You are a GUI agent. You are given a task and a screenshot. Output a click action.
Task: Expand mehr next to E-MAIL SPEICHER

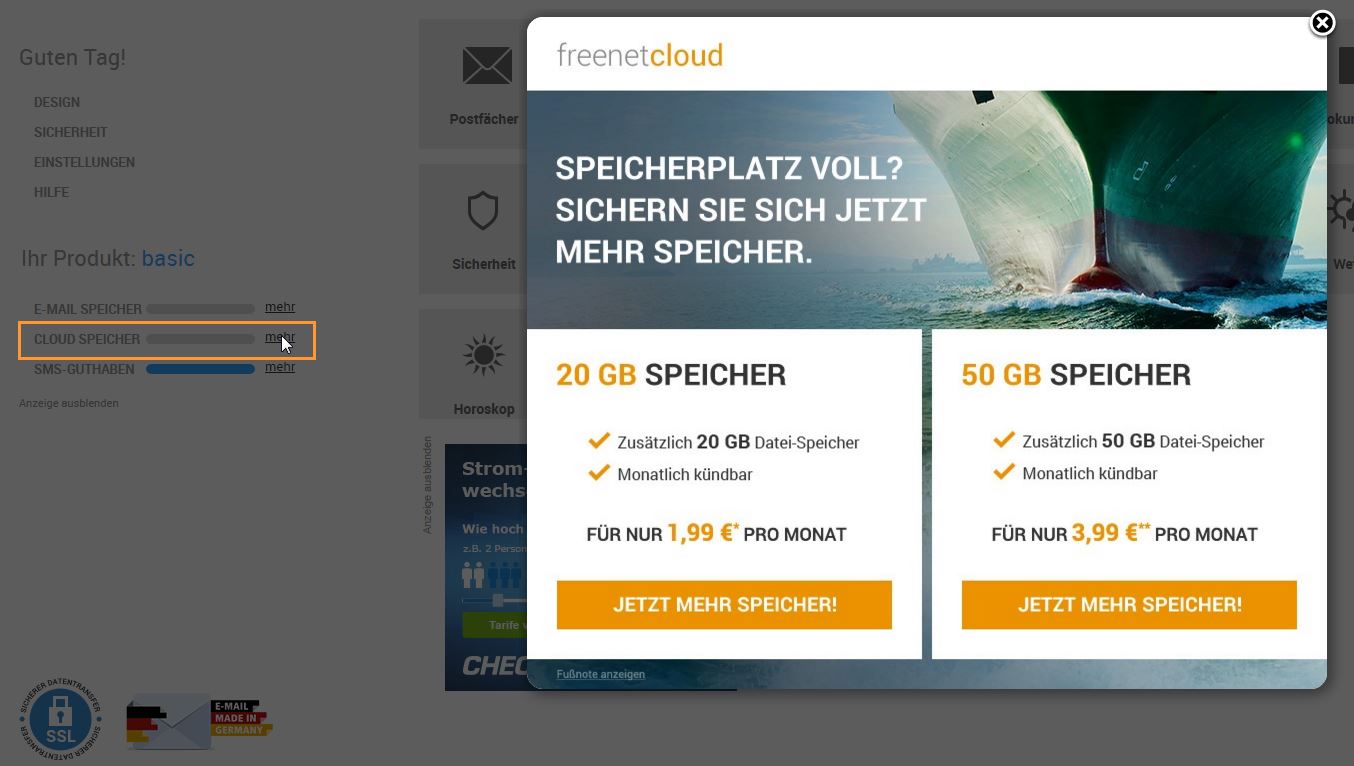pyautogui.click(x=280, y=307)
